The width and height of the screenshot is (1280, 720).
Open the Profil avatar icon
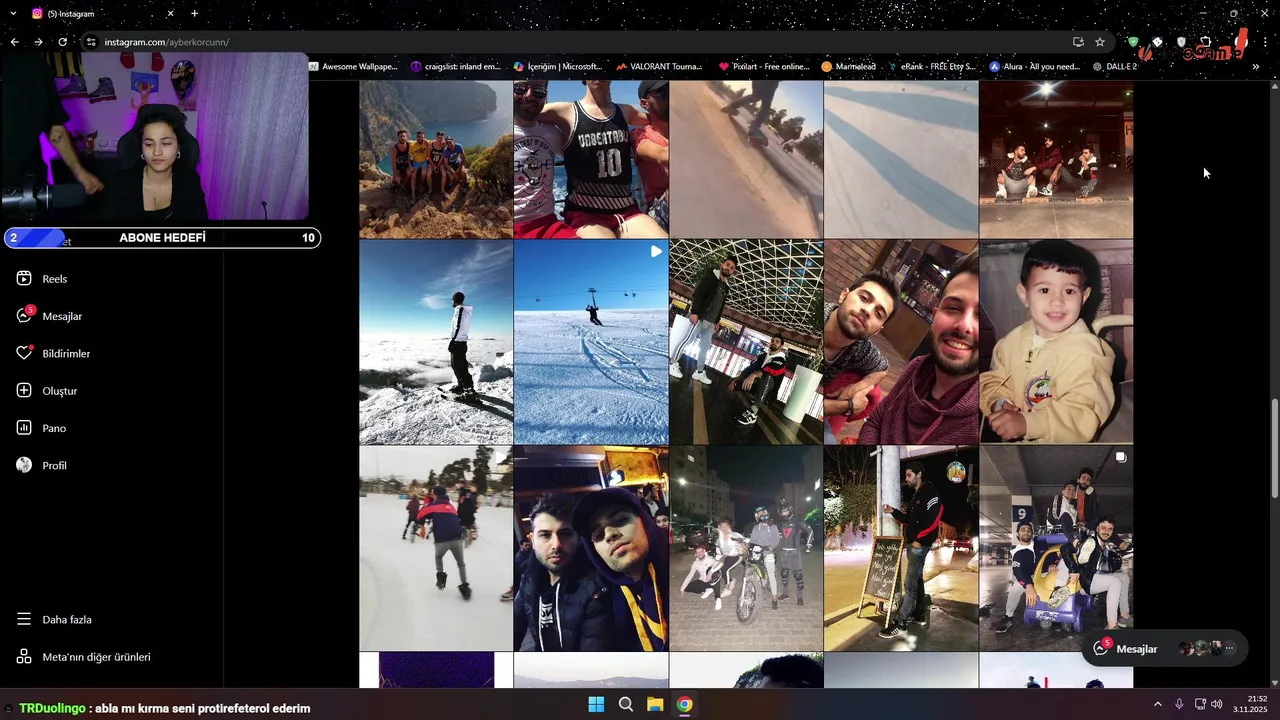[x=24, y=465]
